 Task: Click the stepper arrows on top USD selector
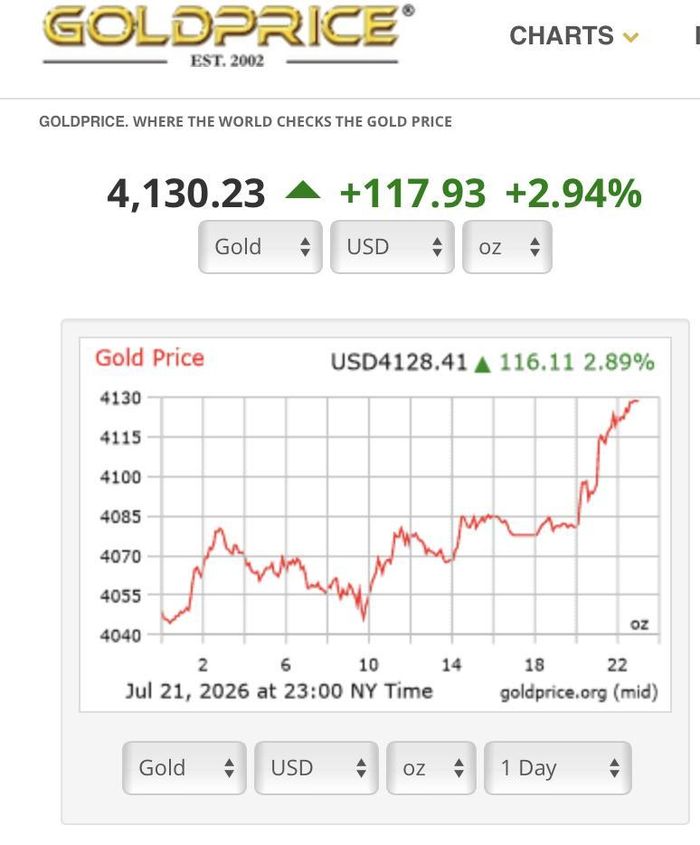coord(437,247)
